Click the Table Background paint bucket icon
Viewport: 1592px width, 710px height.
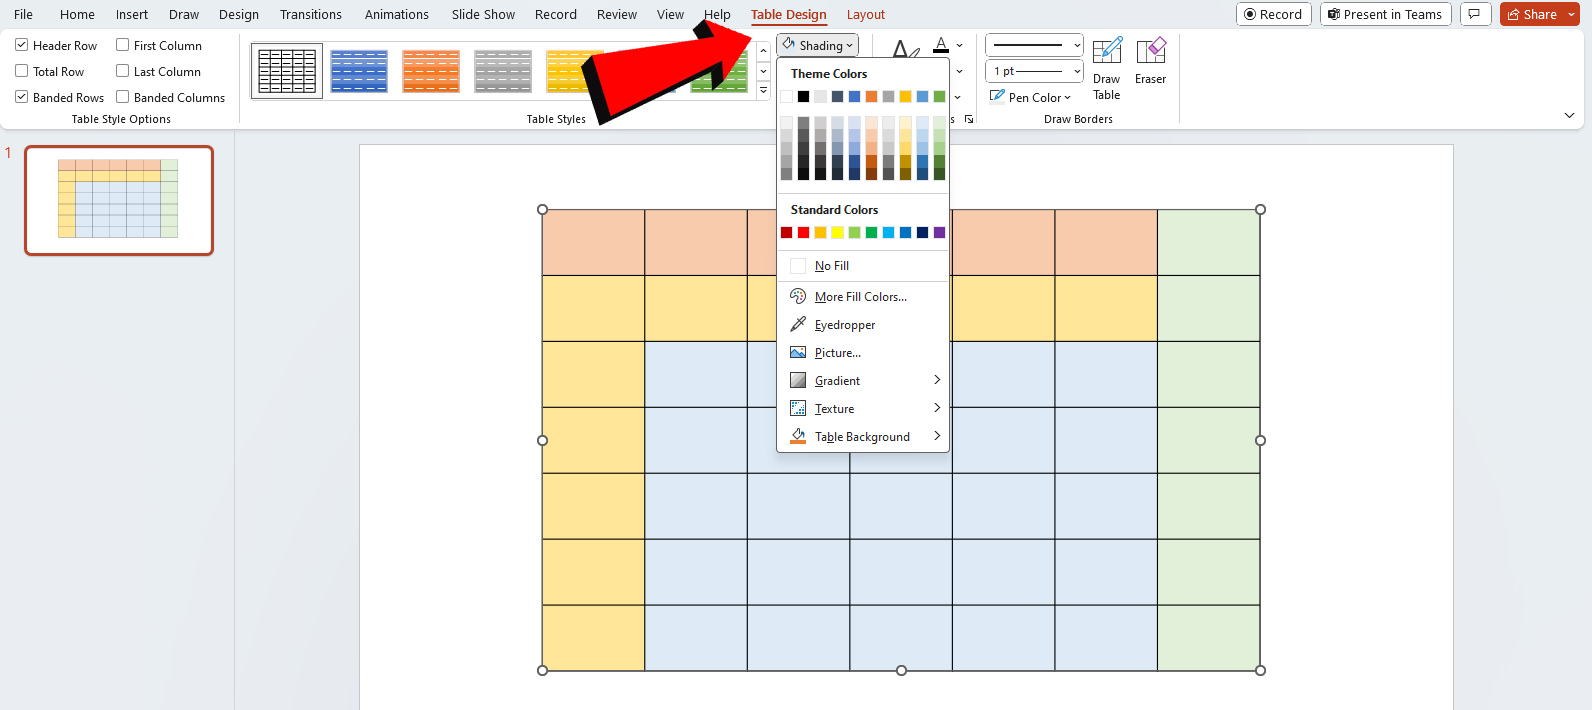(x=798, y=436)
